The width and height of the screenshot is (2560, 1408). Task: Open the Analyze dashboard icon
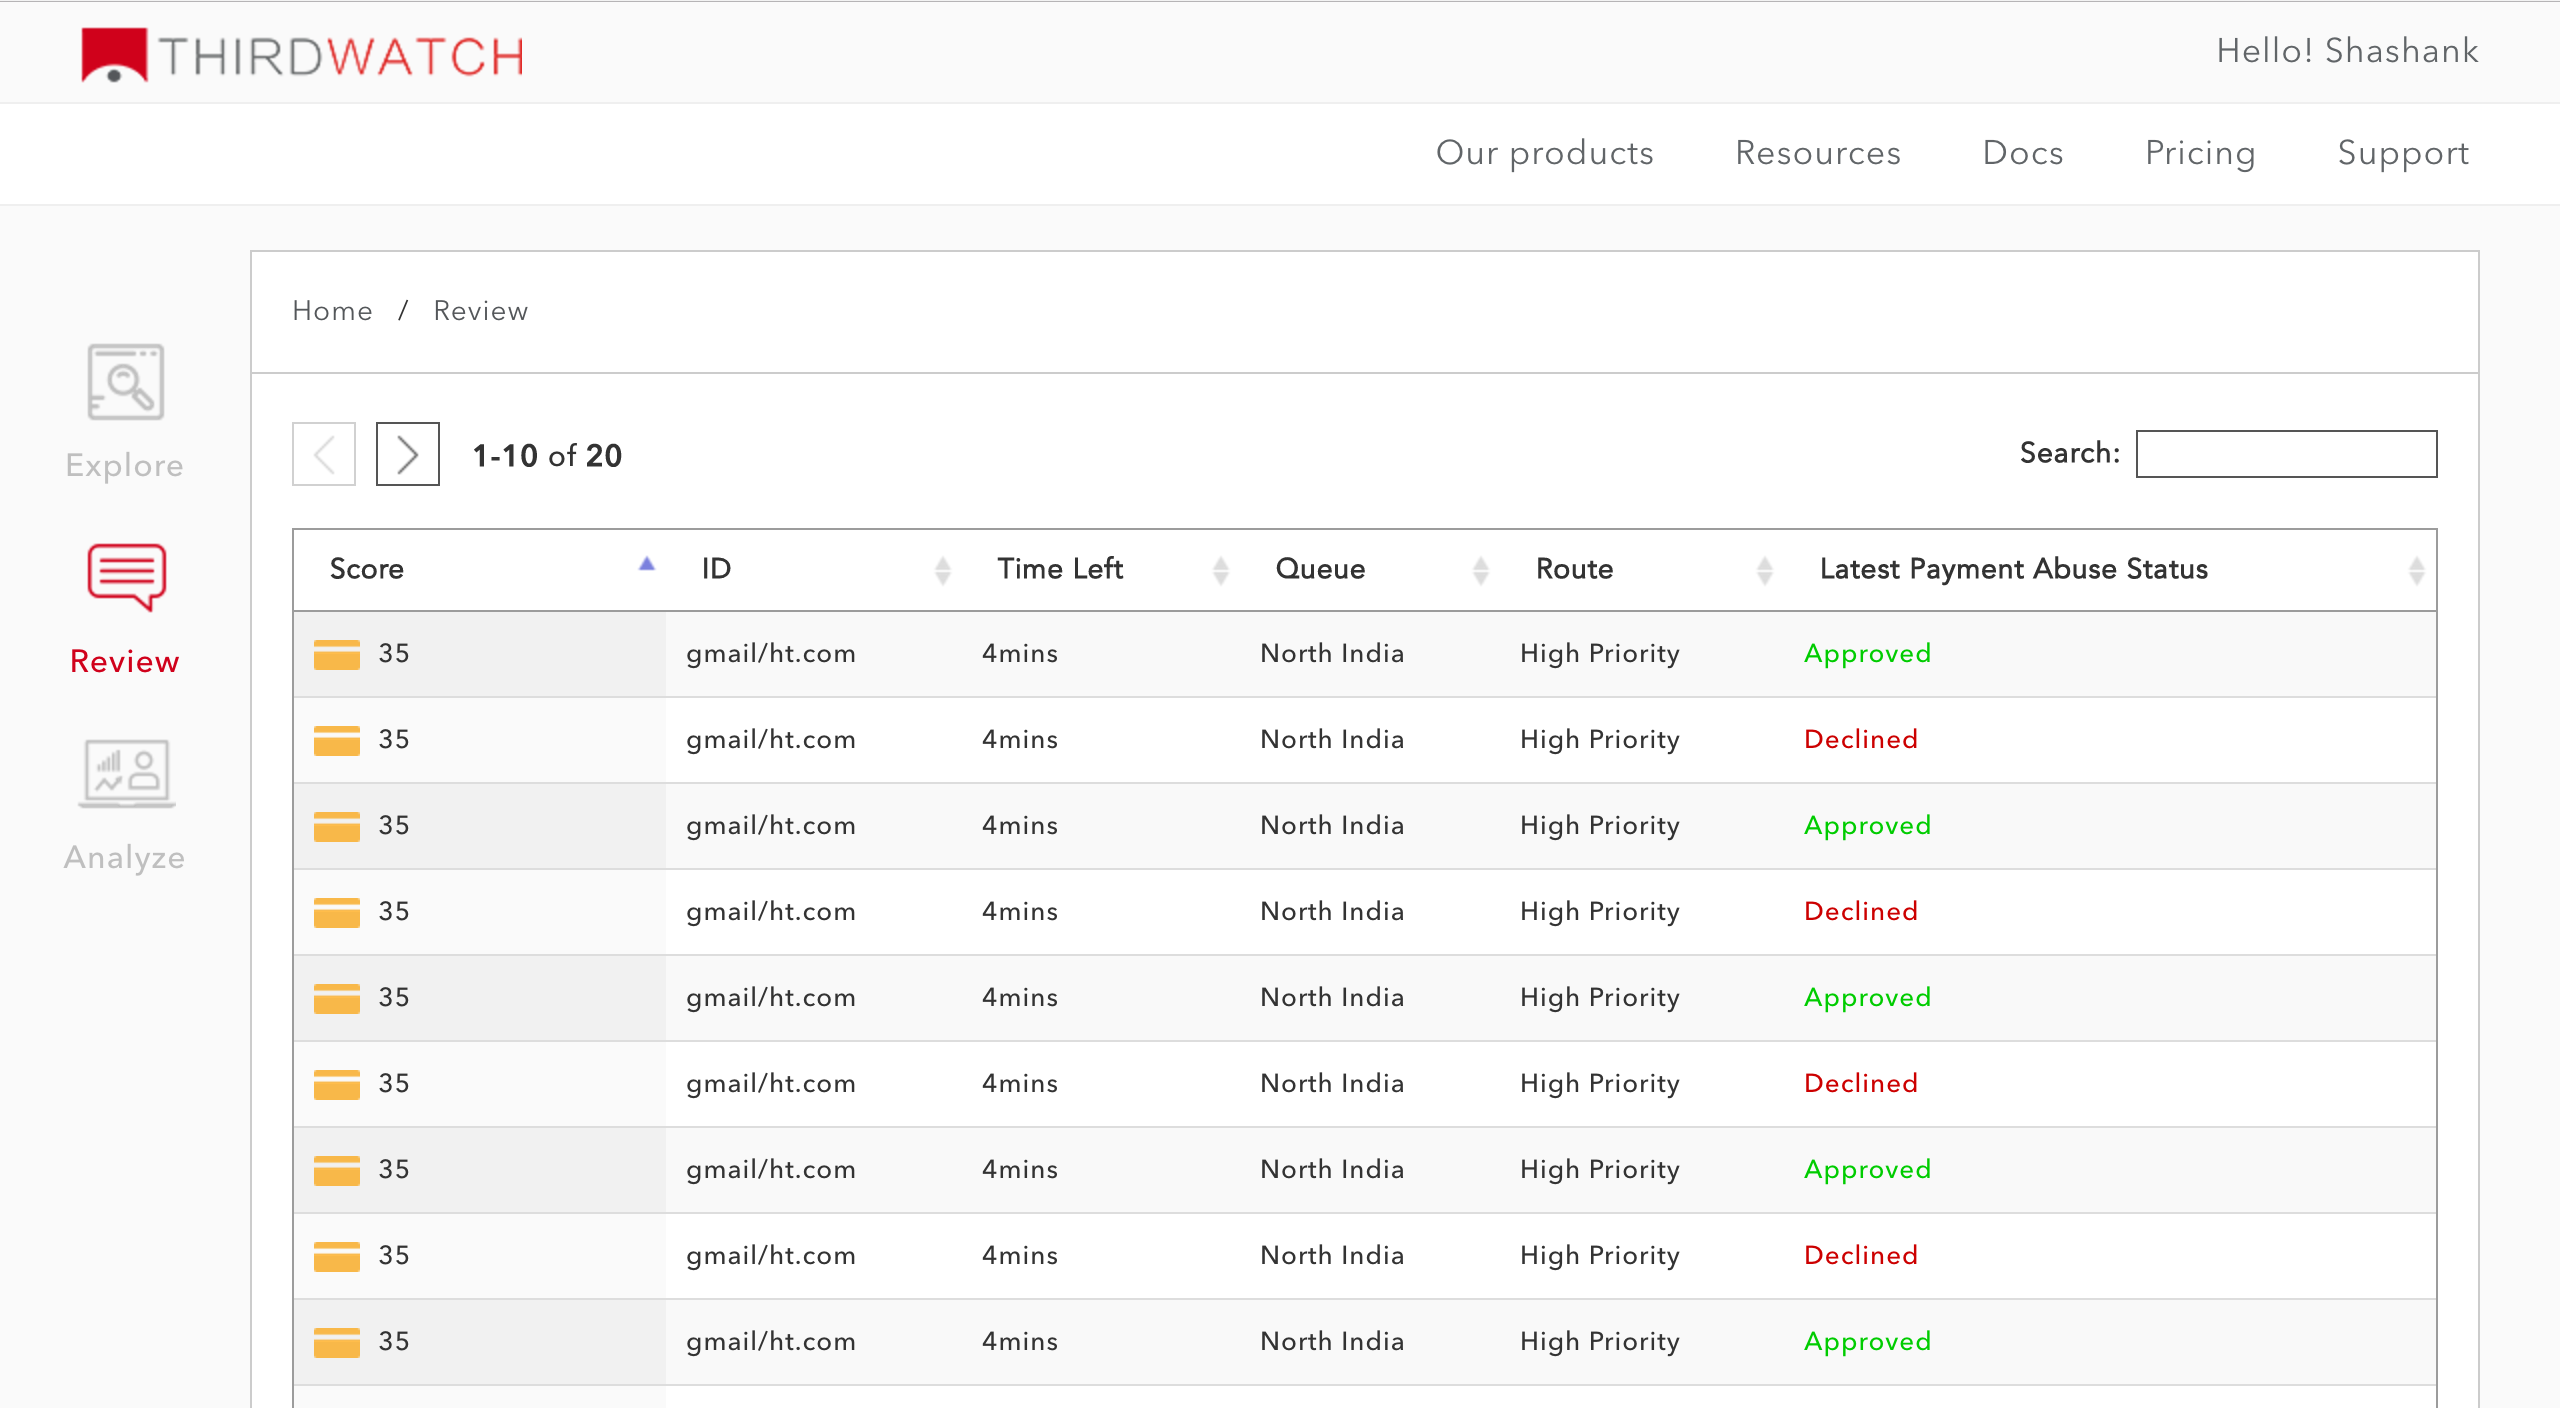tap(126, 773)
